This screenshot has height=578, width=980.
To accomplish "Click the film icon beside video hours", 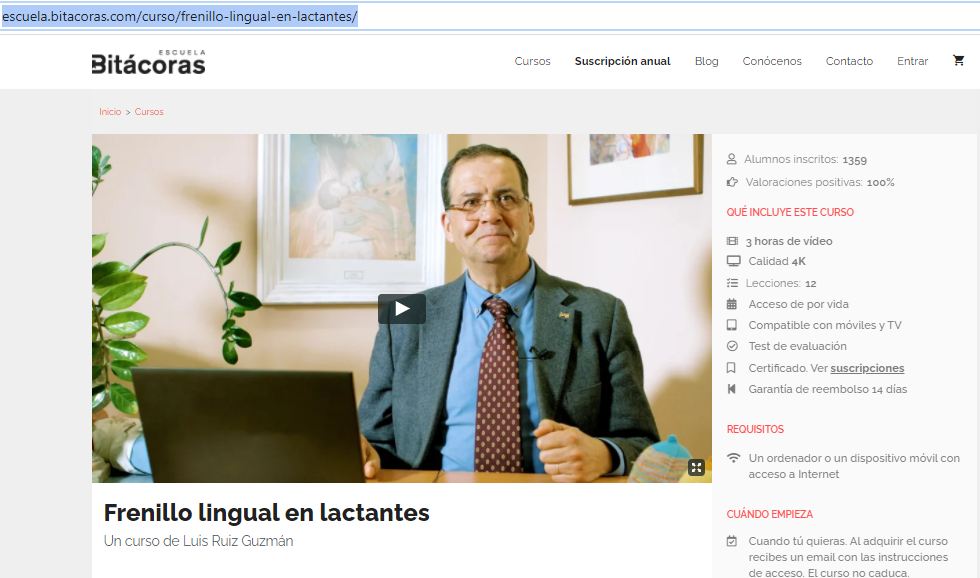I will point(732,241).
